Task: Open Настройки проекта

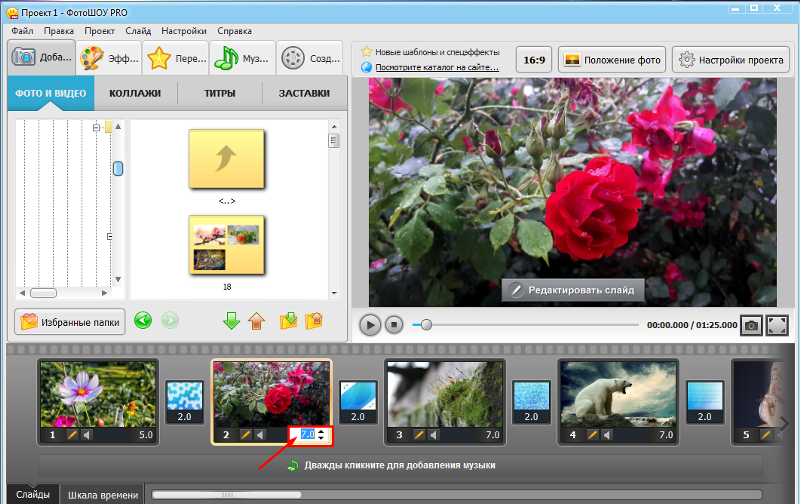Action: click(731, 60)
